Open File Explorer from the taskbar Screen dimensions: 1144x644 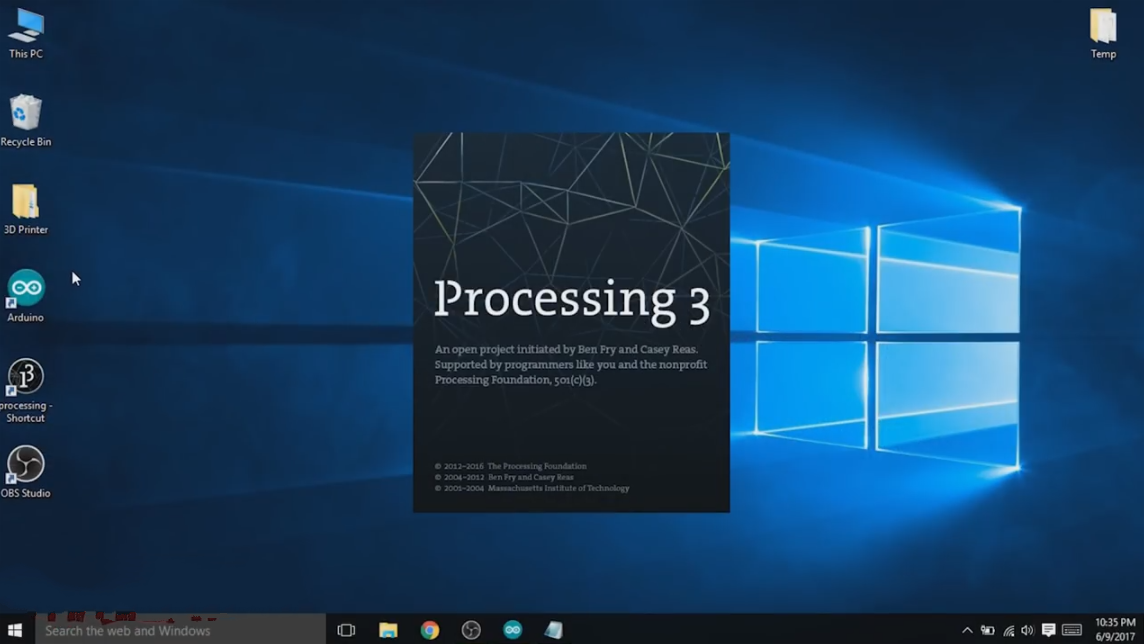(388, 630)
